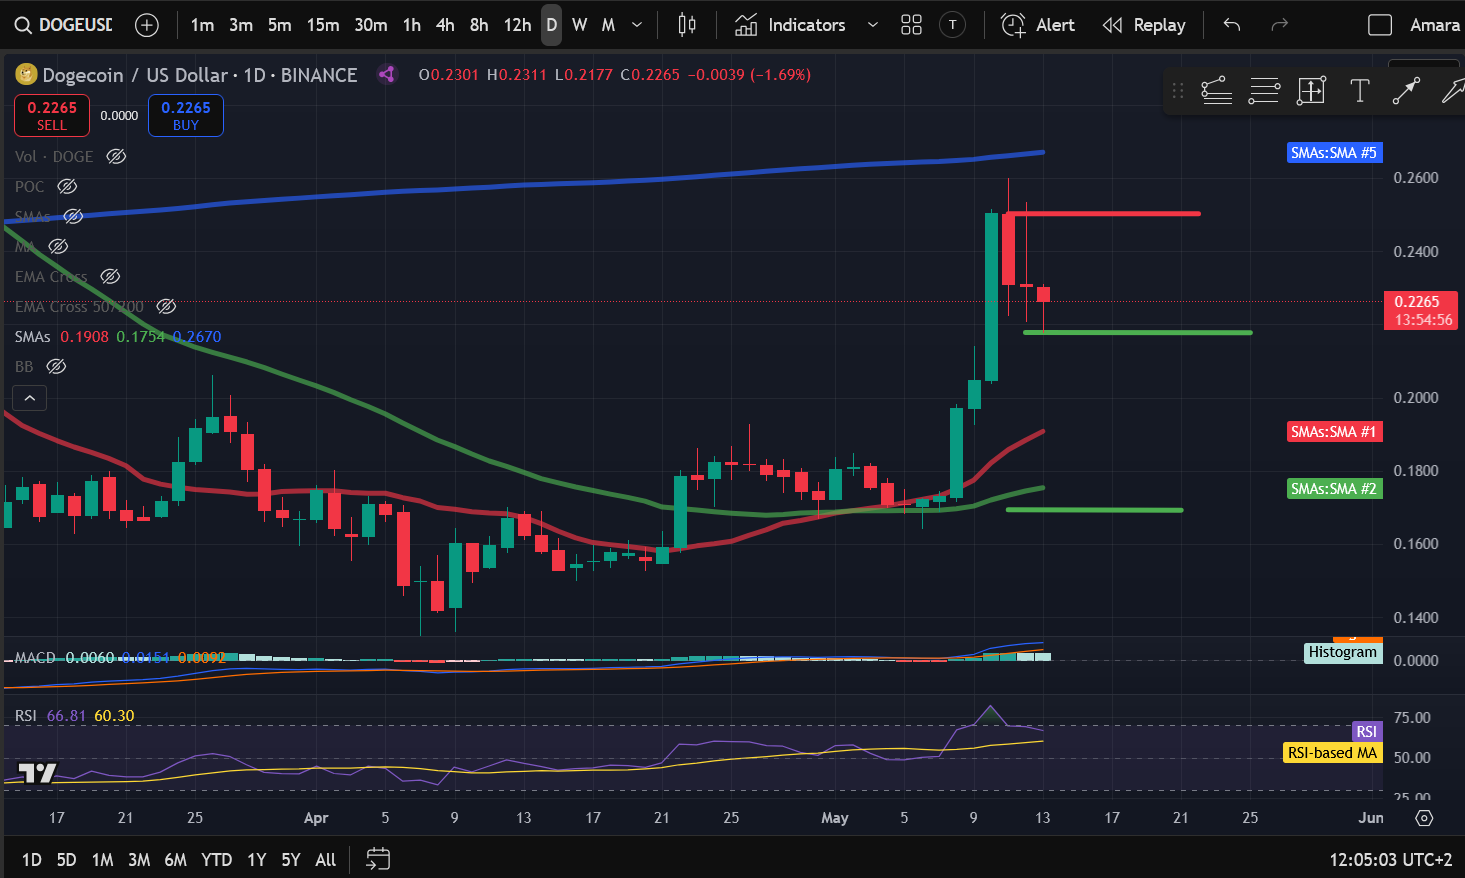
Task: Expand the favorite indicators dropdown arrow
Action: [872, 25]
